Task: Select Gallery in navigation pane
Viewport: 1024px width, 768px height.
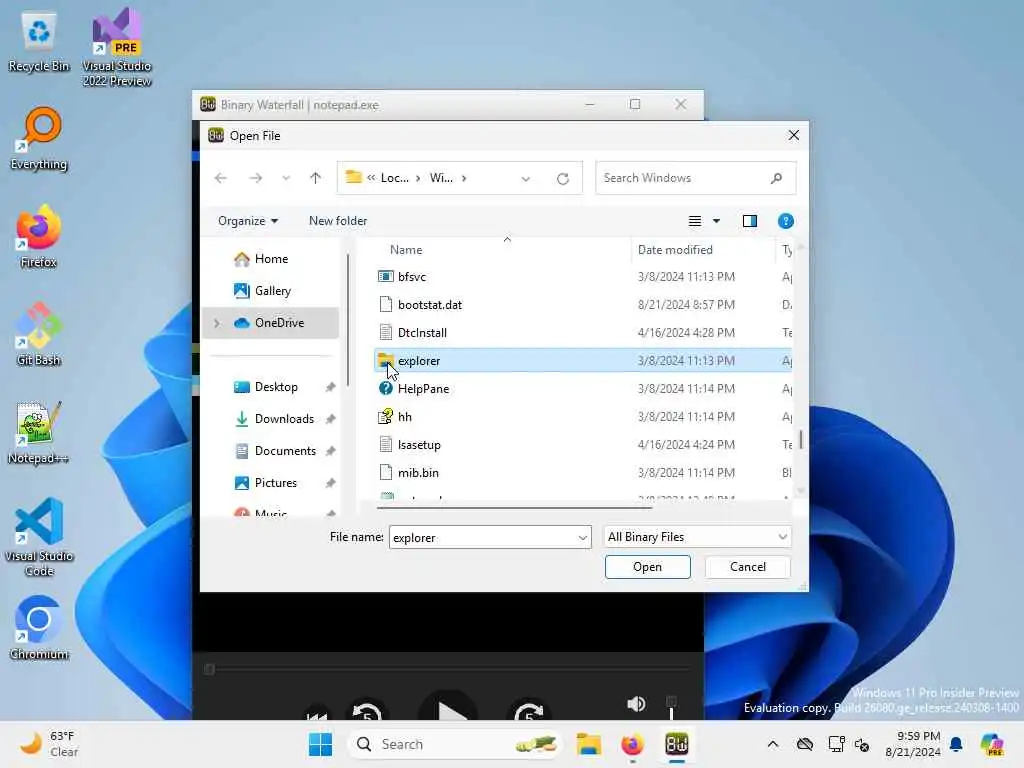Action: [272, 291]
